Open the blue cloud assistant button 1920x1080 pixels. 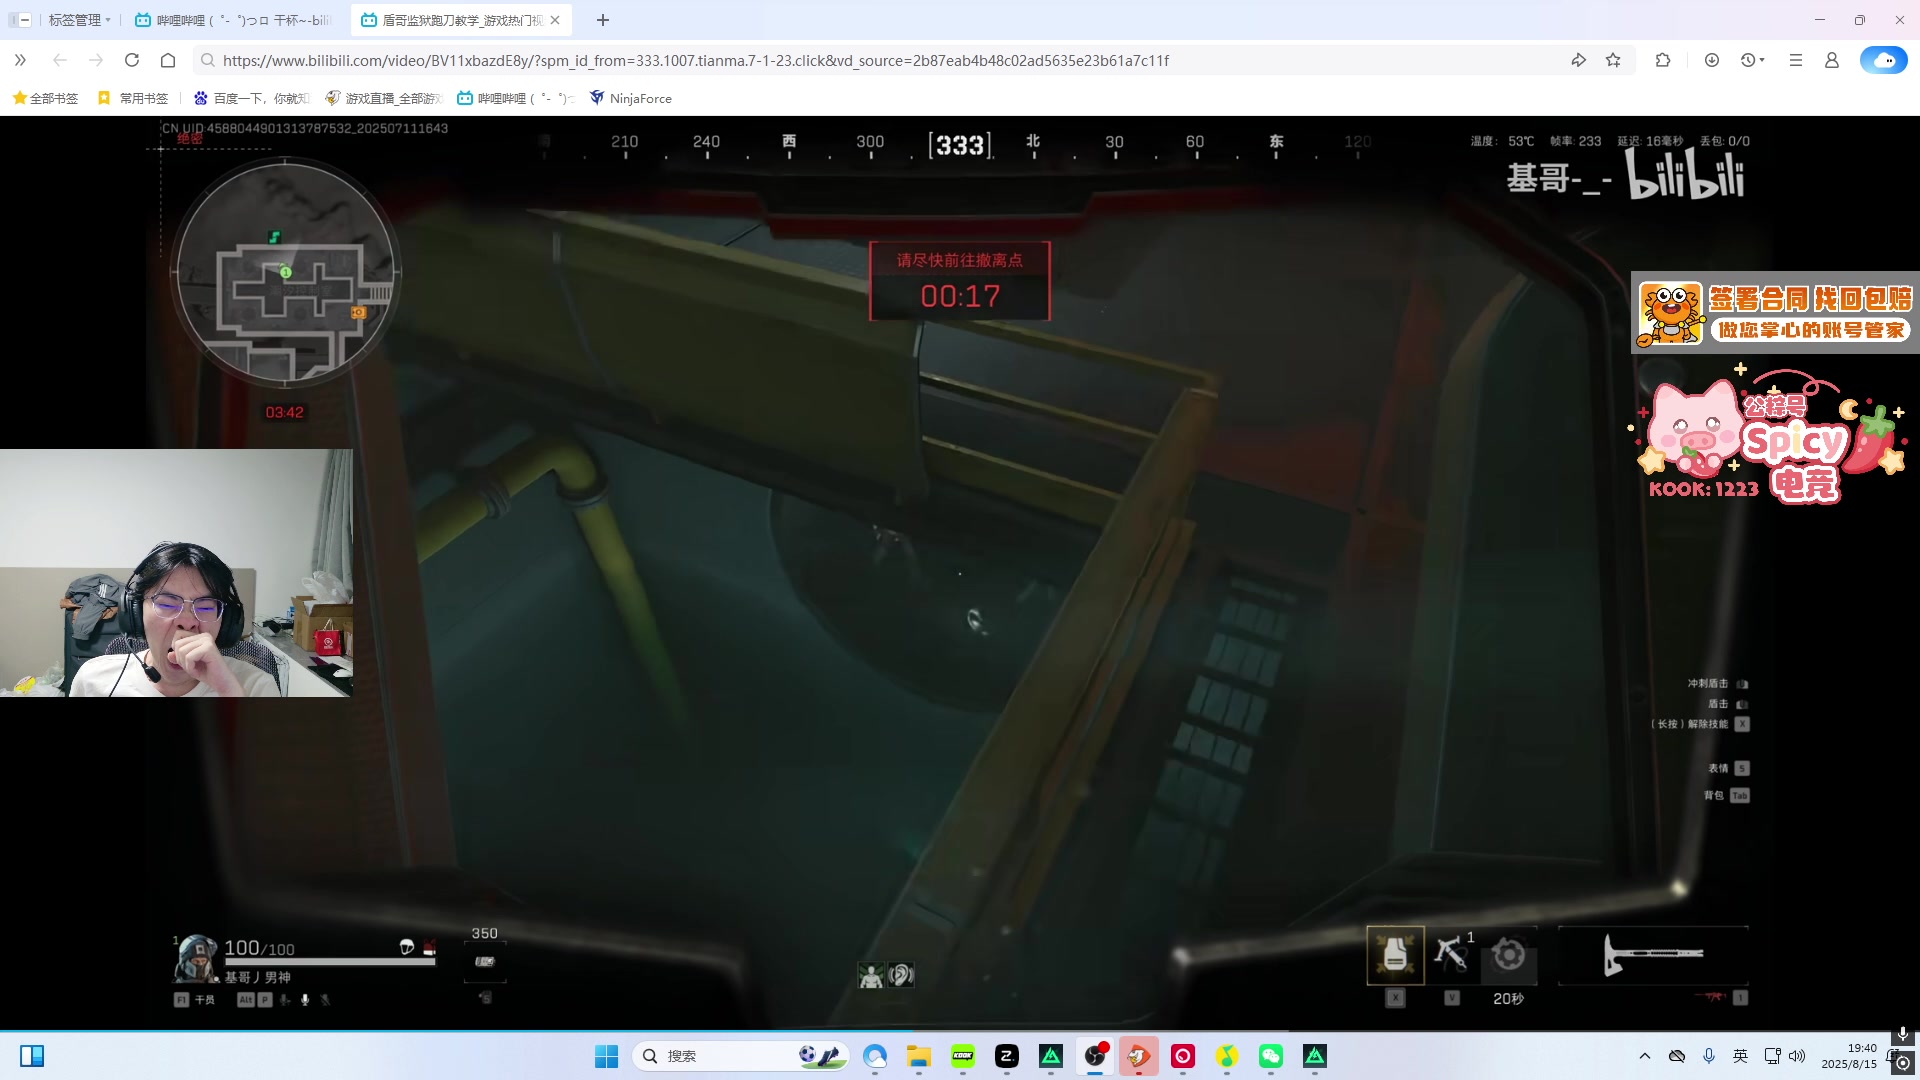pos(1884,60)
